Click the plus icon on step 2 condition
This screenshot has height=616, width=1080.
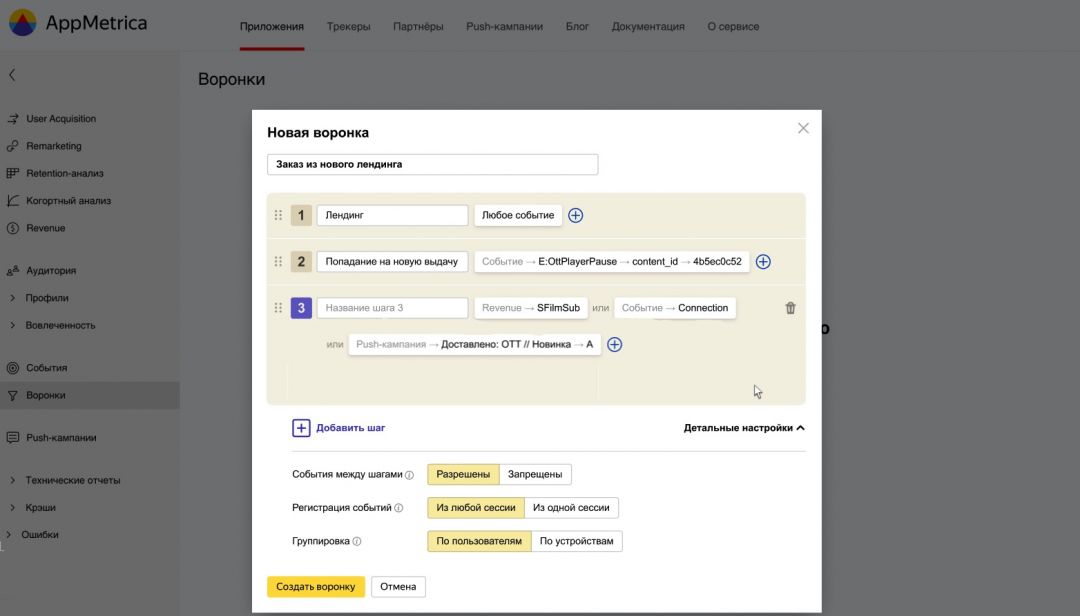[x=763, y=261]
